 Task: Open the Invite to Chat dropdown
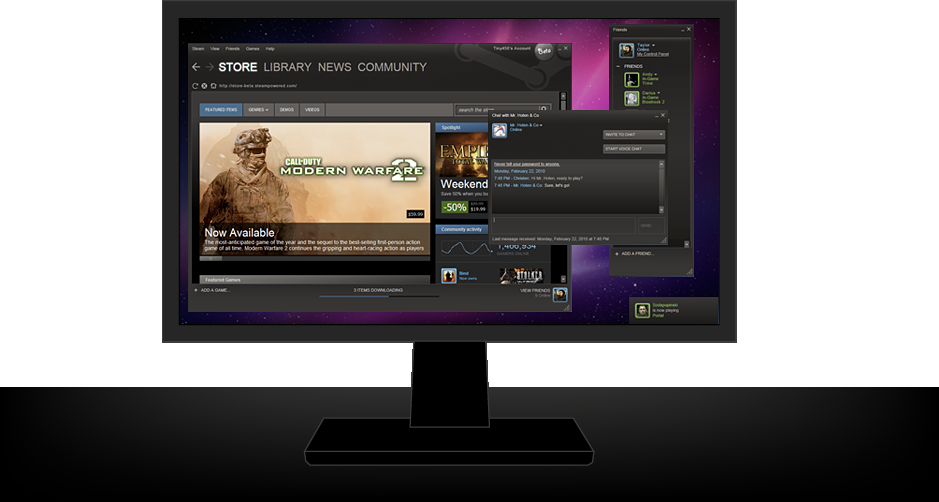pos(634,135)
